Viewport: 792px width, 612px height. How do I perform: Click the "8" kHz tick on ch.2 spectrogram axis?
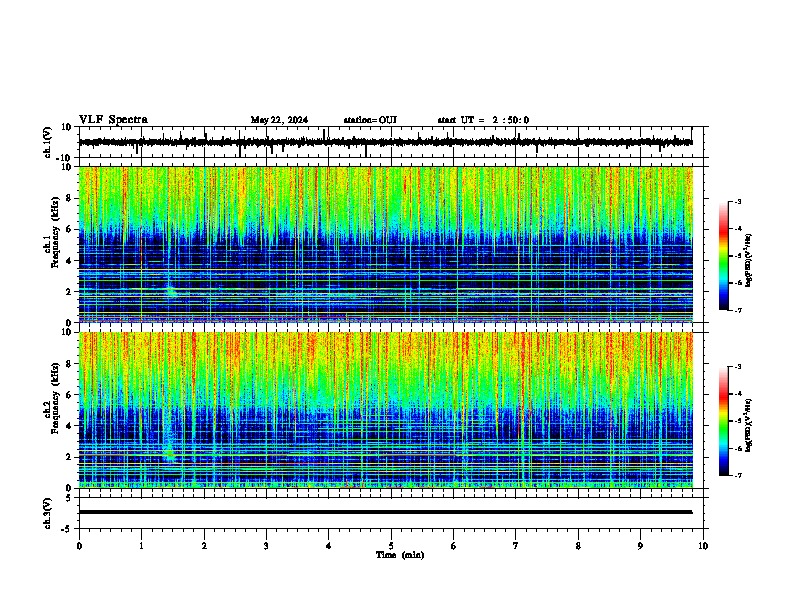coord(70,364)
